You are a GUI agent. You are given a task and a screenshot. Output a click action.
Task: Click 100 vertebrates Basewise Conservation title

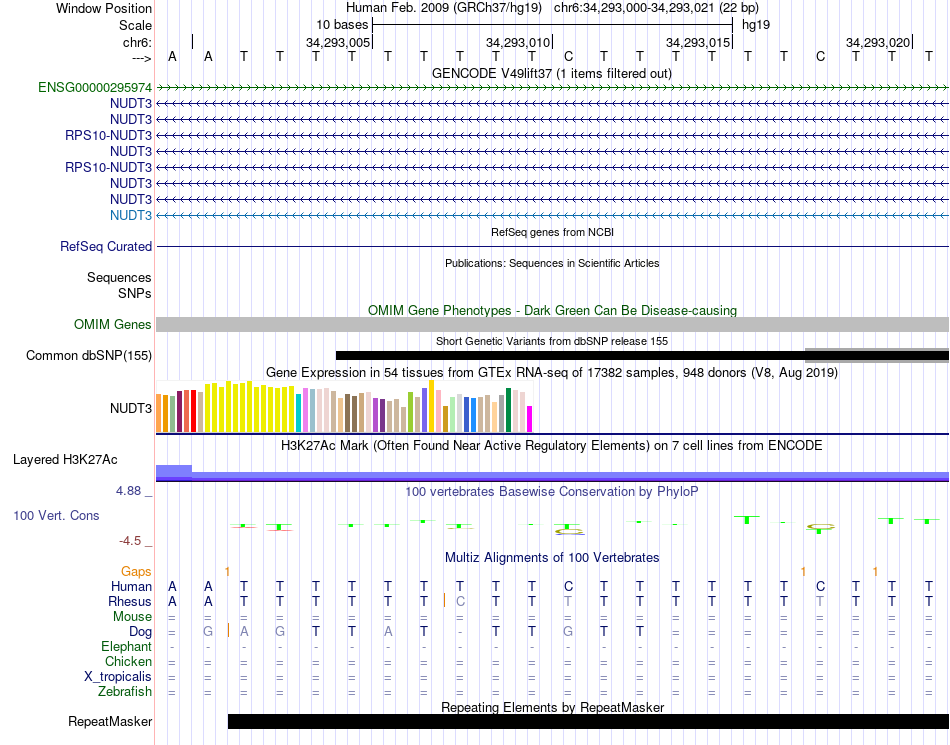click(552, 491)
